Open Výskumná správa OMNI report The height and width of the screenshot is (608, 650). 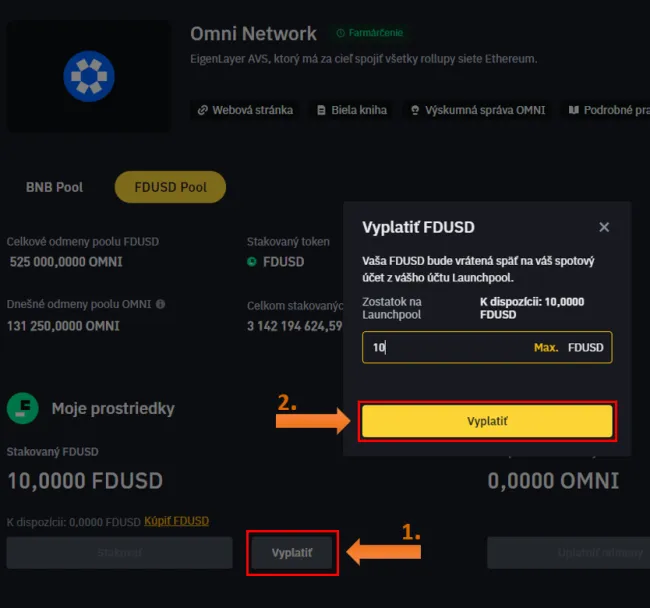477,110
